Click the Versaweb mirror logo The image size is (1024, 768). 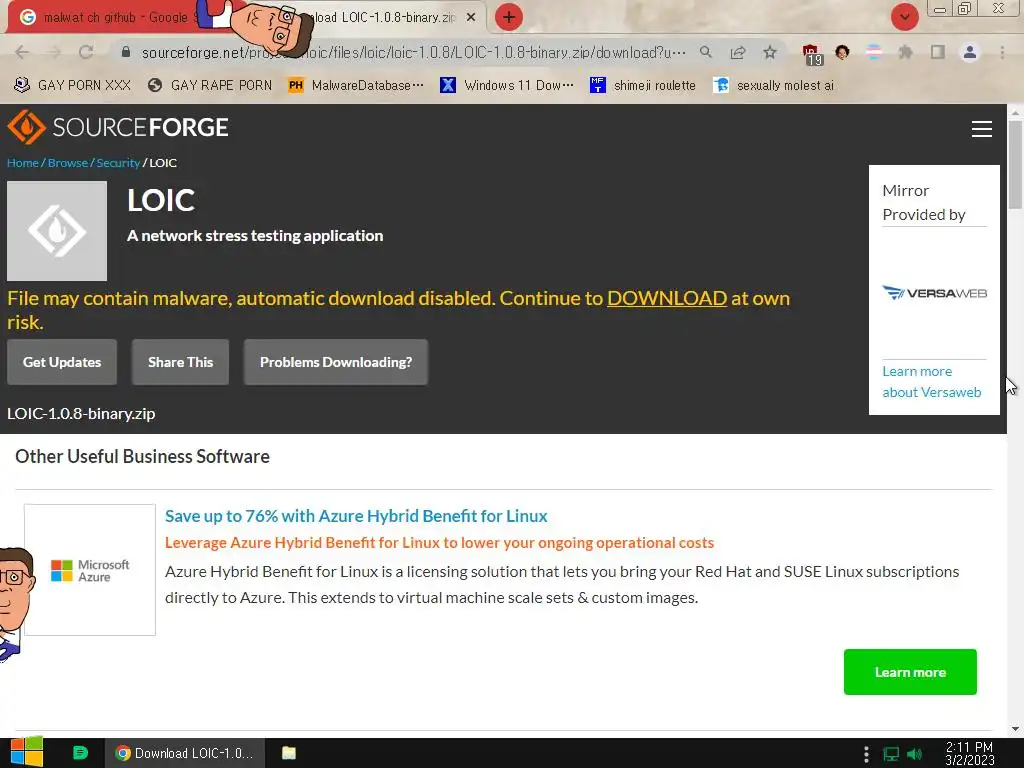pos(934,293)
